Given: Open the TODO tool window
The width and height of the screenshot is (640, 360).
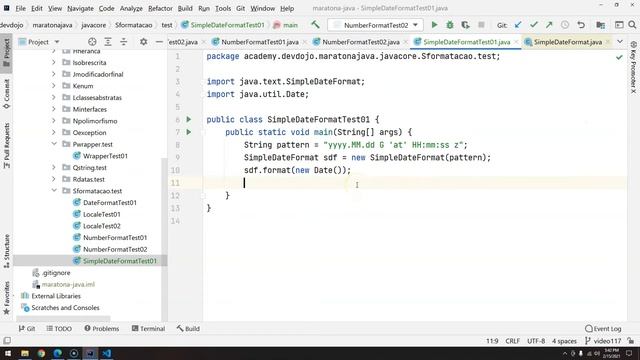Looking at the screenshot, I should pyautogui.click(x=59, y=329).
